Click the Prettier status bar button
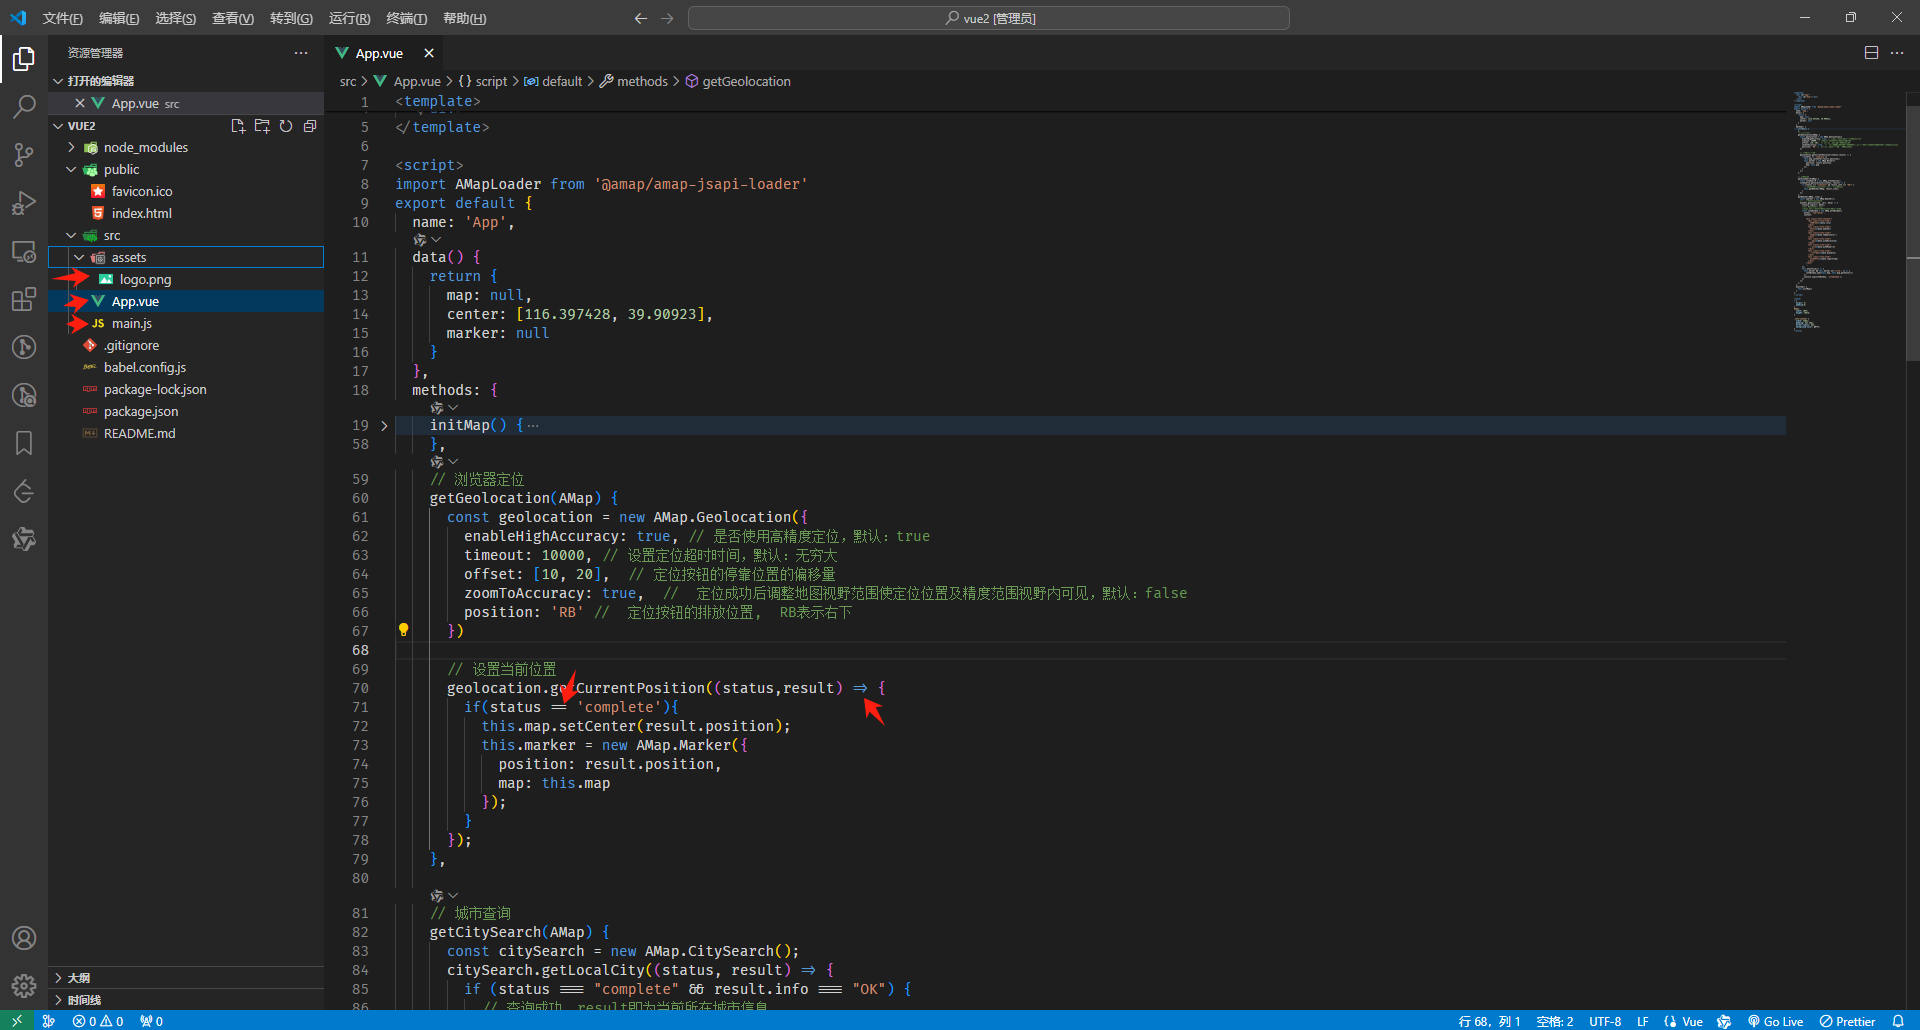 tap(1848, 1021)
